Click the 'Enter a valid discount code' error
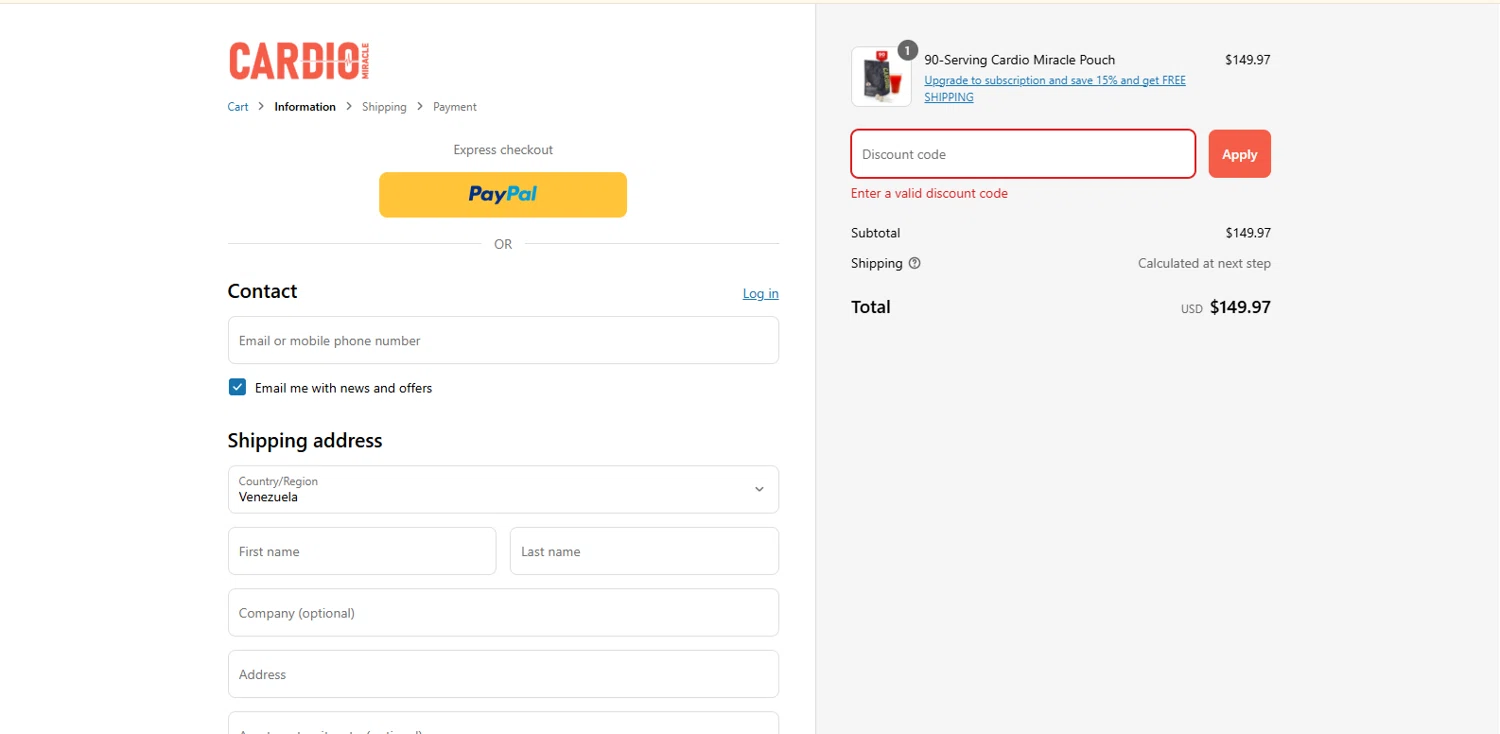Viewport: 1500px width, 734px height. tap(929, 193)
